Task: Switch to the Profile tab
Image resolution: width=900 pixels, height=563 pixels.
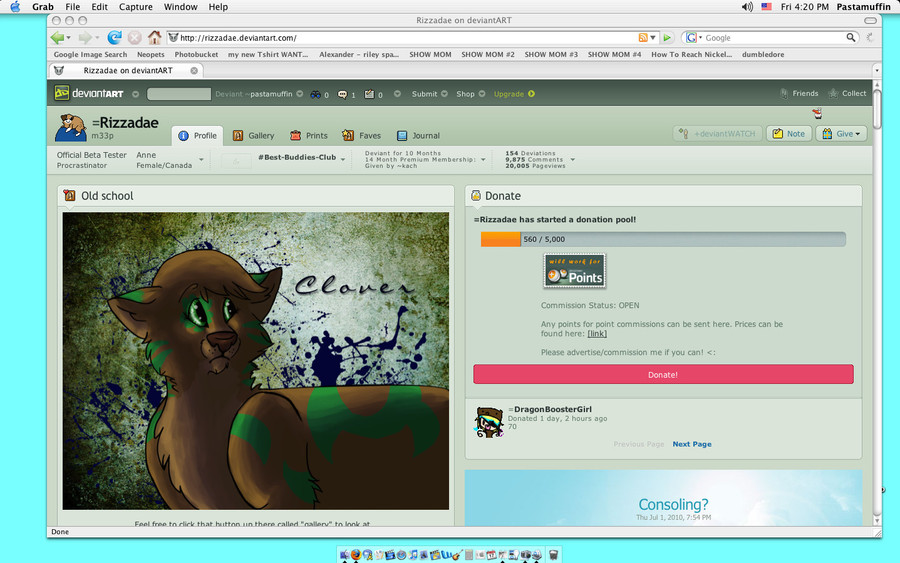Action: click(197, 135)
